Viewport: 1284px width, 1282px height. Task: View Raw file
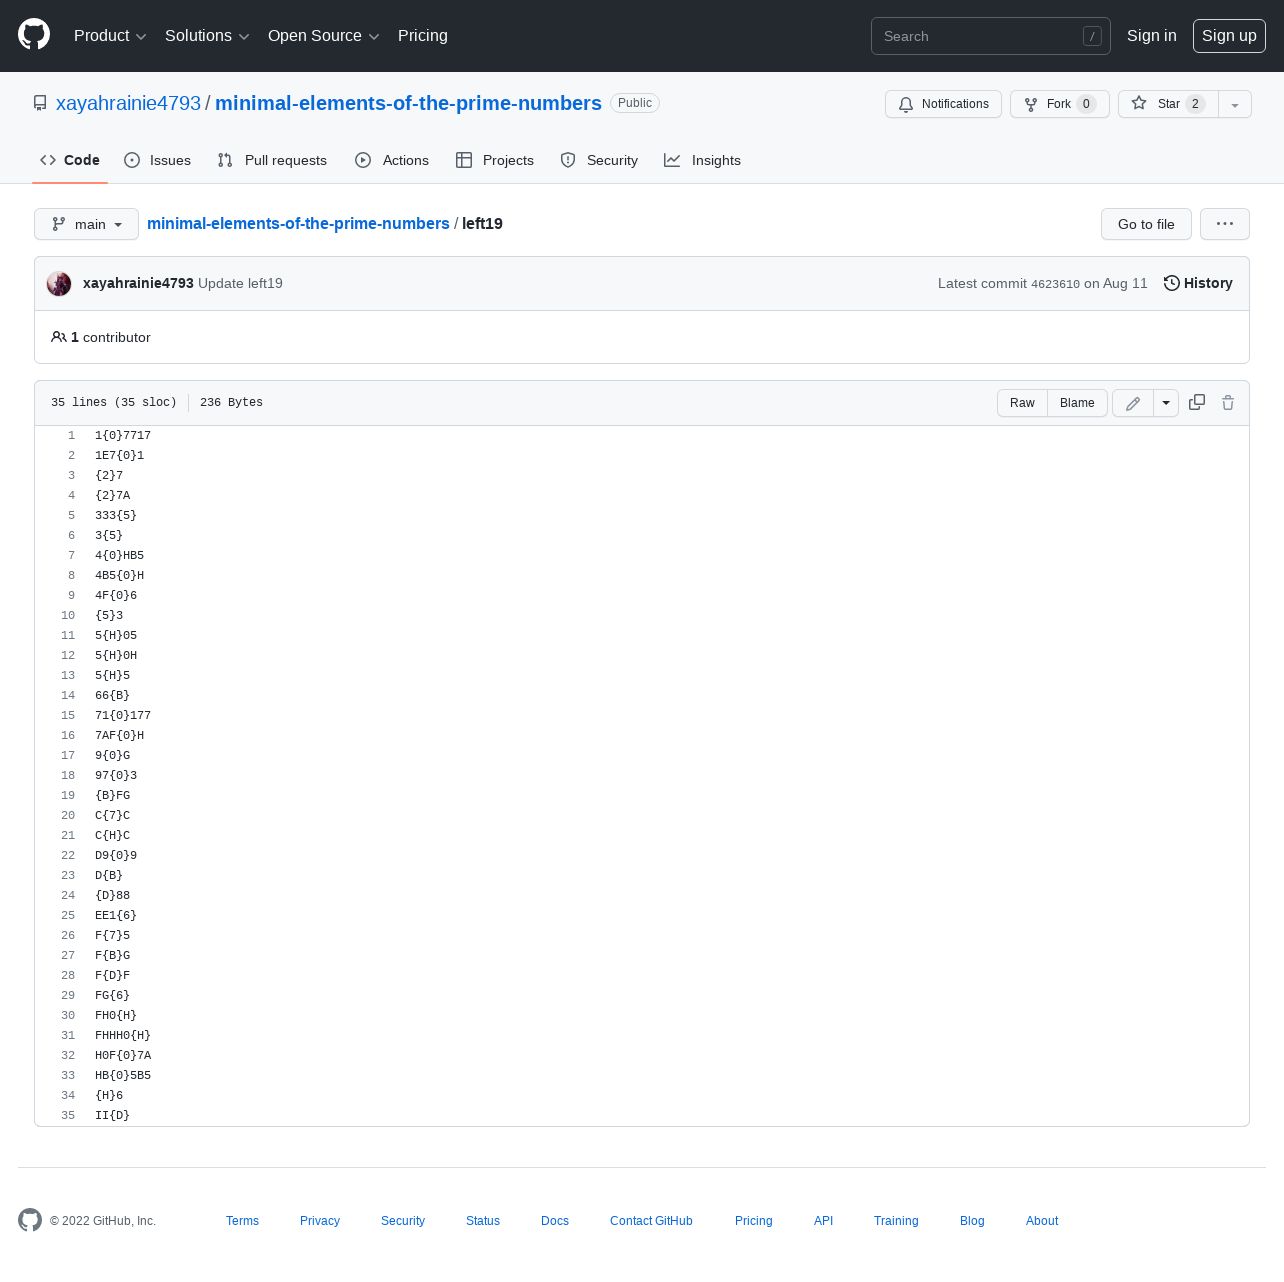tap(1022, 403)
